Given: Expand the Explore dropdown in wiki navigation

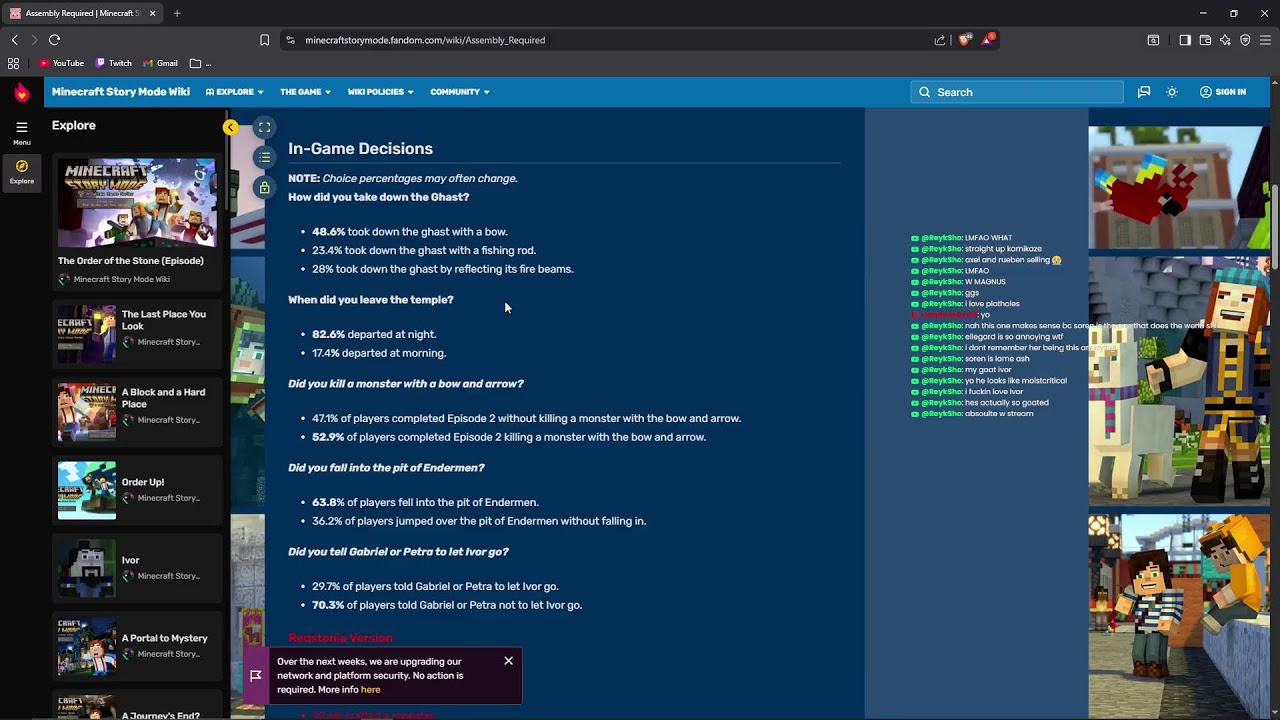Looking at the screenshot, I should tap(235, 92).
